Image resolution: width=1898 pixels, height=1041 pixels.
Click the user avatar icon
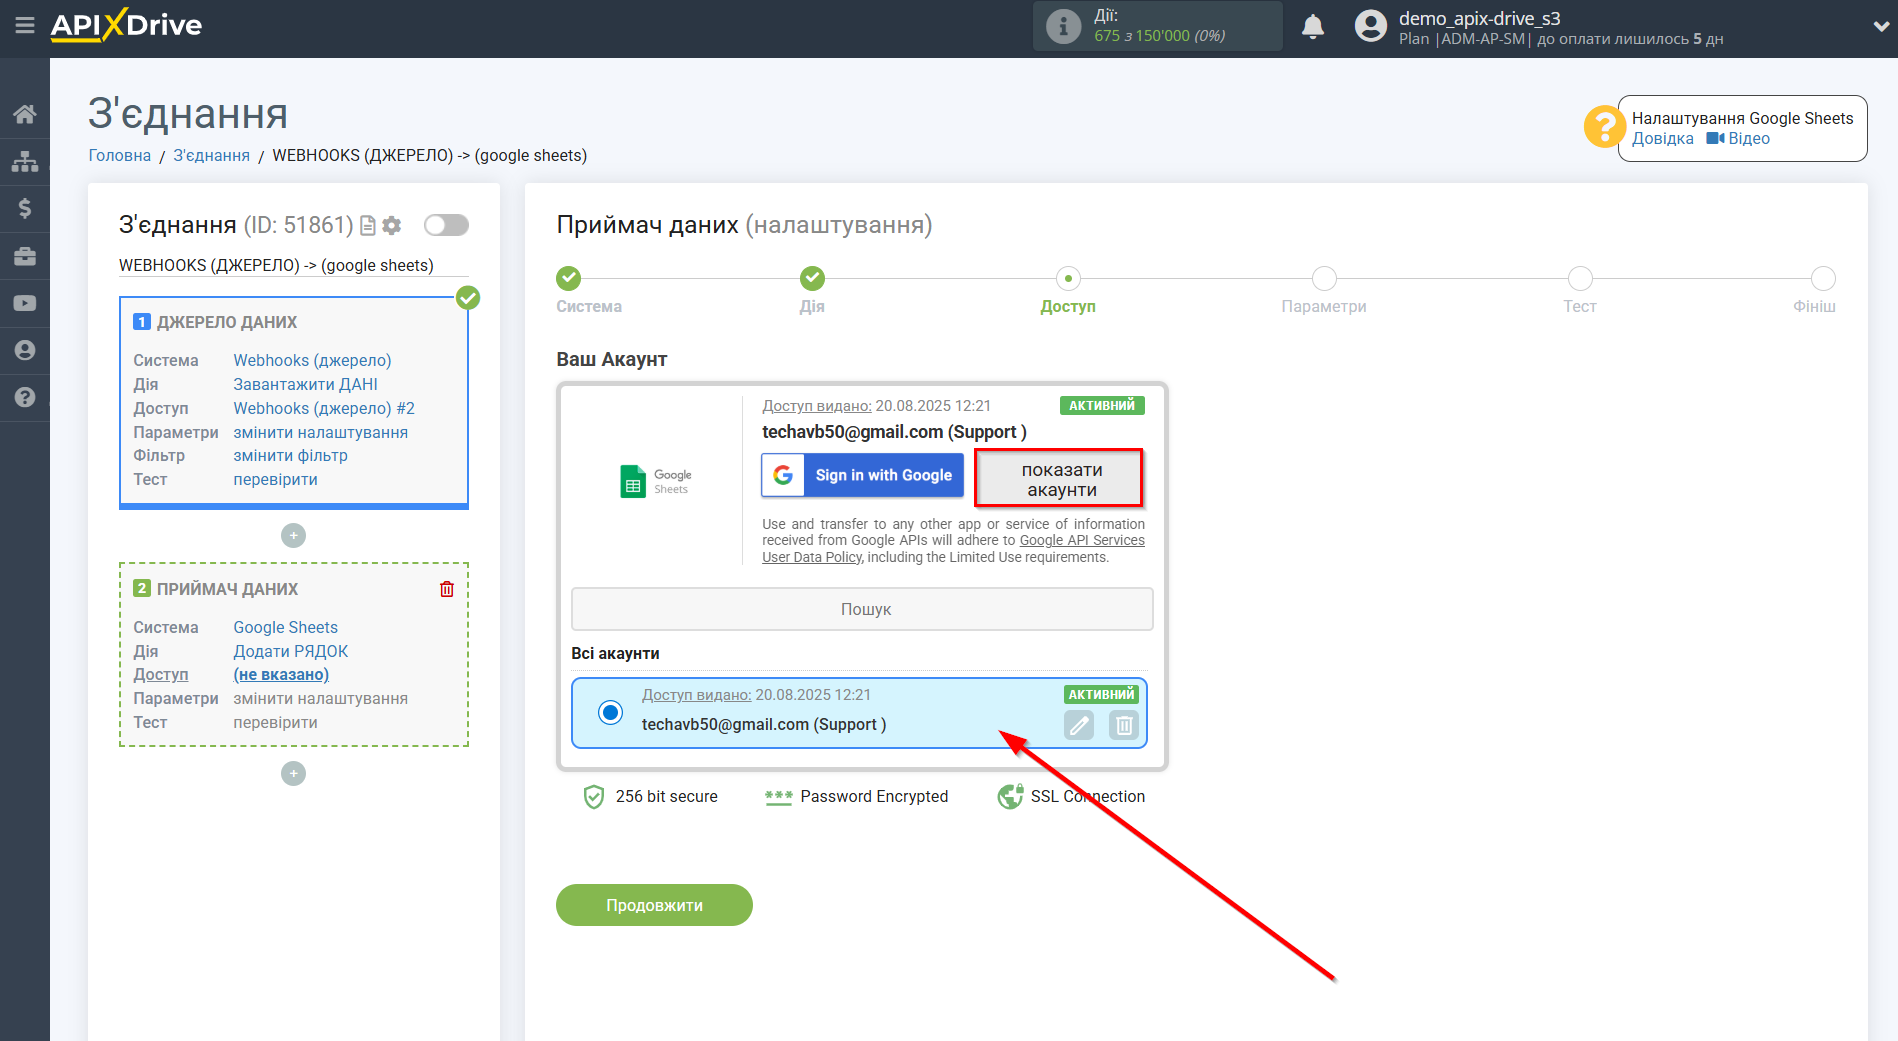pyautogui.click(x=1371, y=26)
